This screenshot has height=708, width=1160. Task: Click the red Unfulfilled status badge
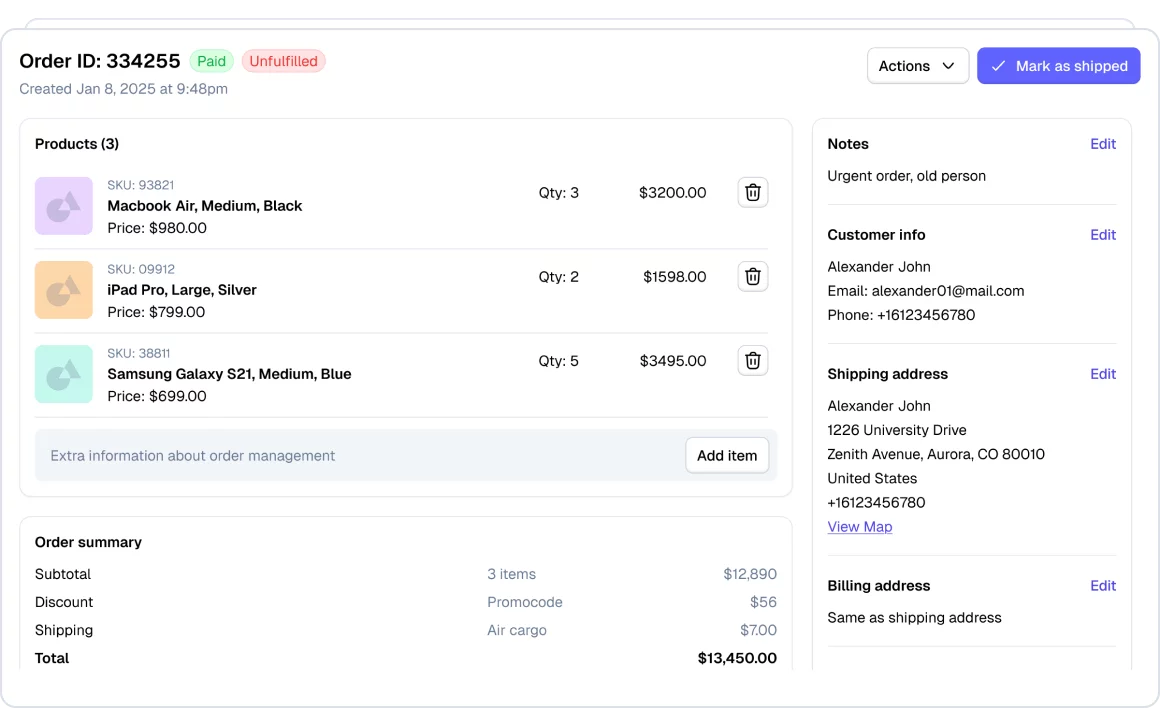point(283,61)
